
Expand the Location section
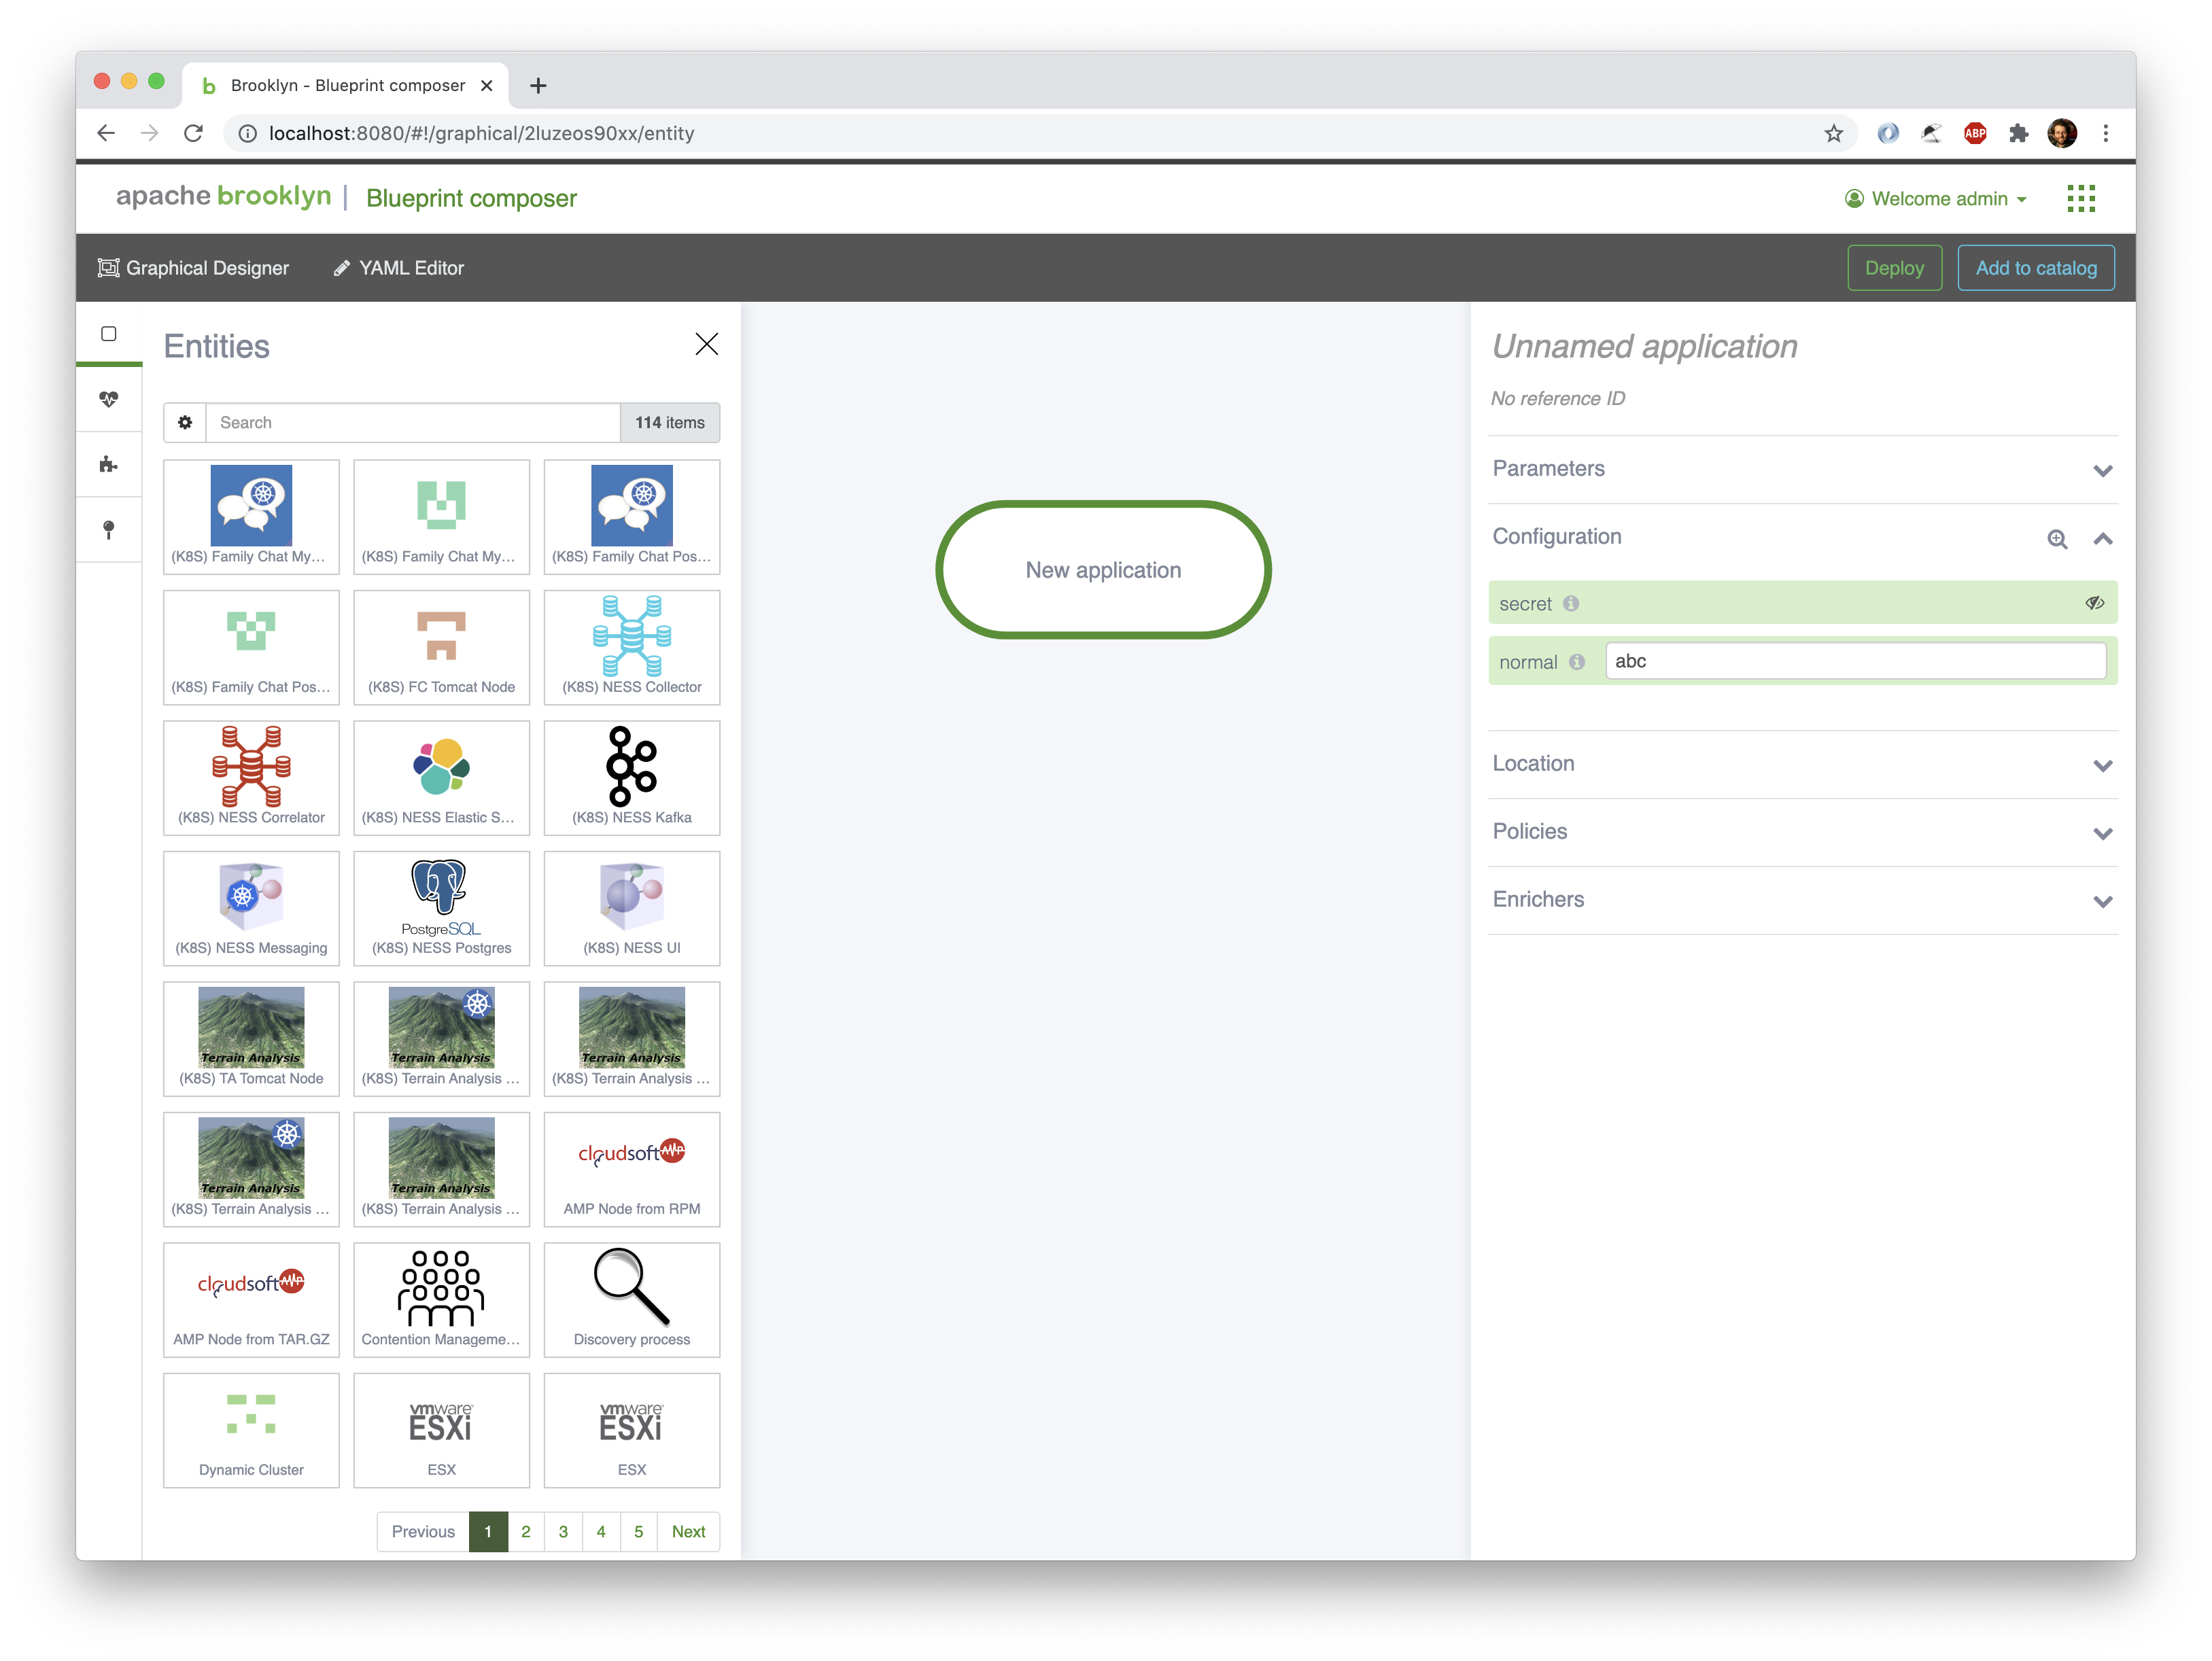coord(2102,765)
